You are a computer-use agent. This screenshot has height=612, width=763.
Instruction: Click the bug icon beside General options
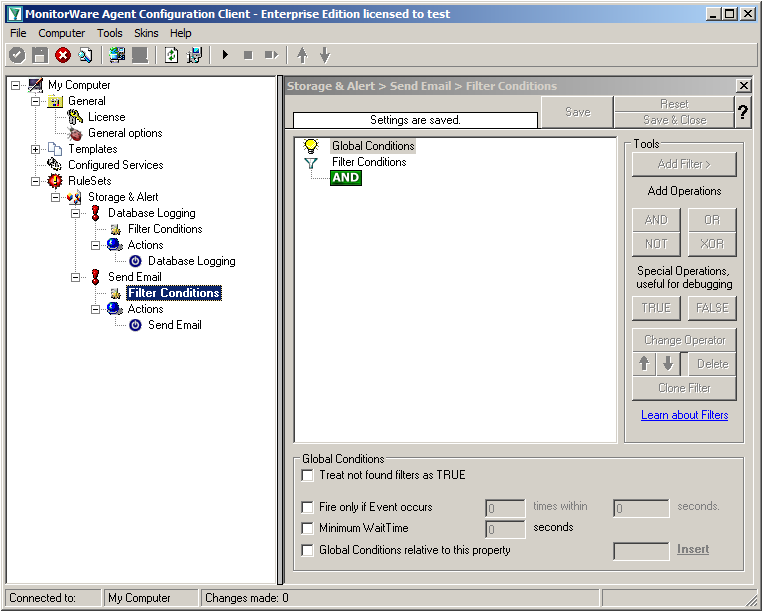point(75,133)
